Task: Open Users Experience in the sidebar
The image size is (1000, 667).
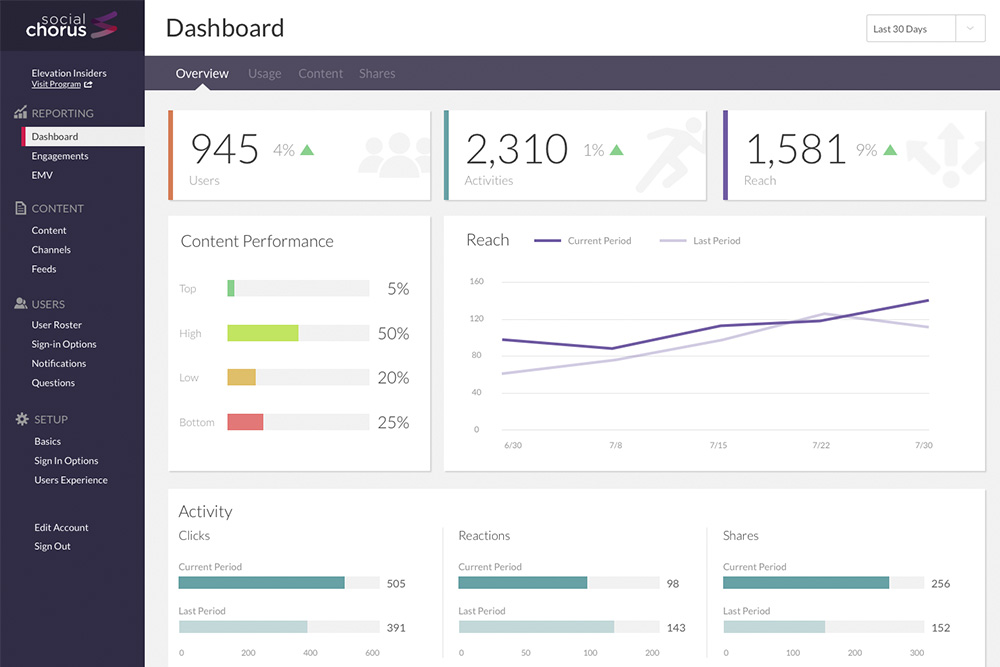Action: (x=71, y=480)
